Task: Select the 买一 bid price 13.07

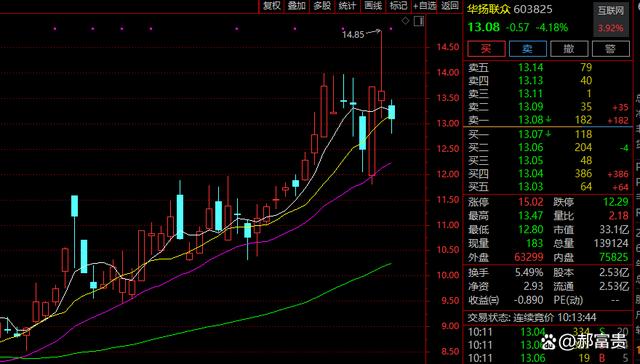Action: pyautogui.click(x=531, y=134)
